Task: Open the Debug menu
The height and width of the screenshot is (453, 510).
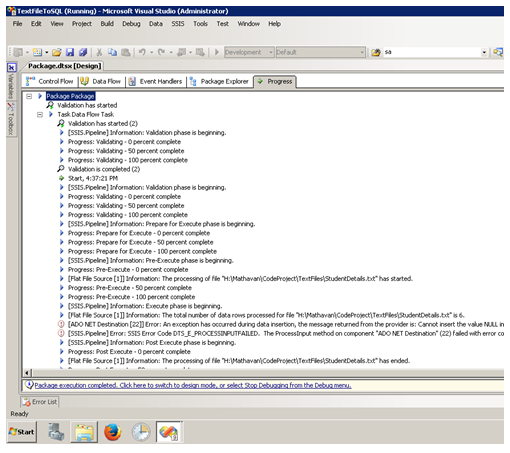Action: (131, 24)
